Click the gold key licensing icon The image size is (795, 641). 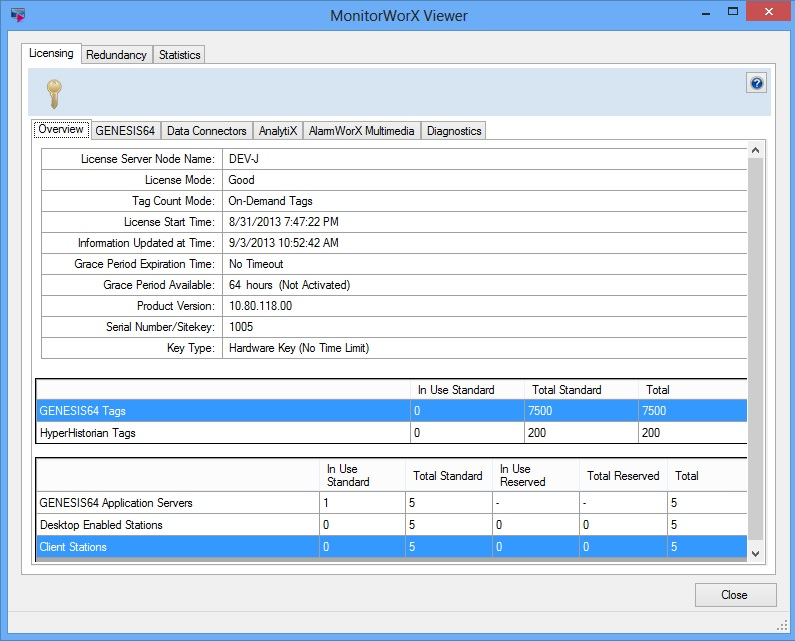click(x=54, y=94)
